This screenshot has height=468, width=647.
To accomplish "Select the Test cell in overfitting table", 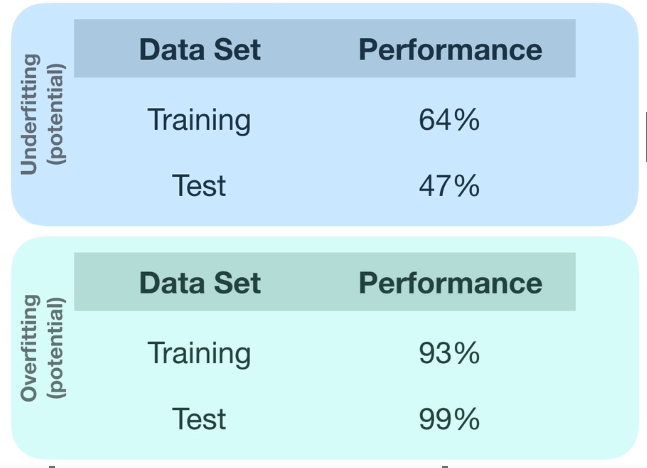I will coord(199,419).
